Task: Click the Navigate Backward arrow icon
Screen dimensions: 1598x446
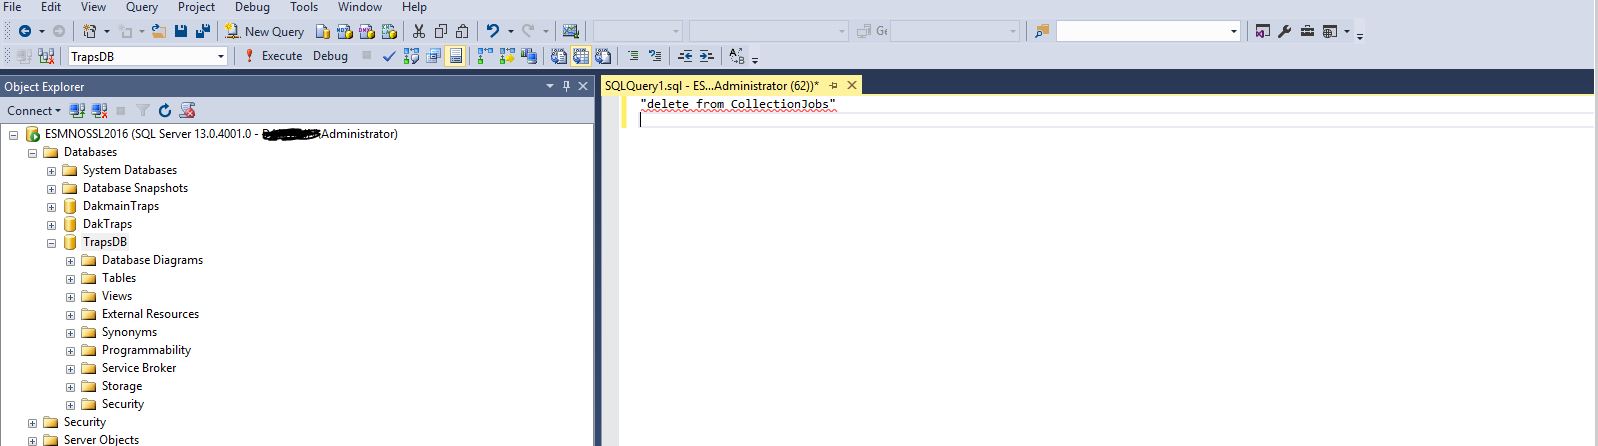Action: (x=25, y=31)
